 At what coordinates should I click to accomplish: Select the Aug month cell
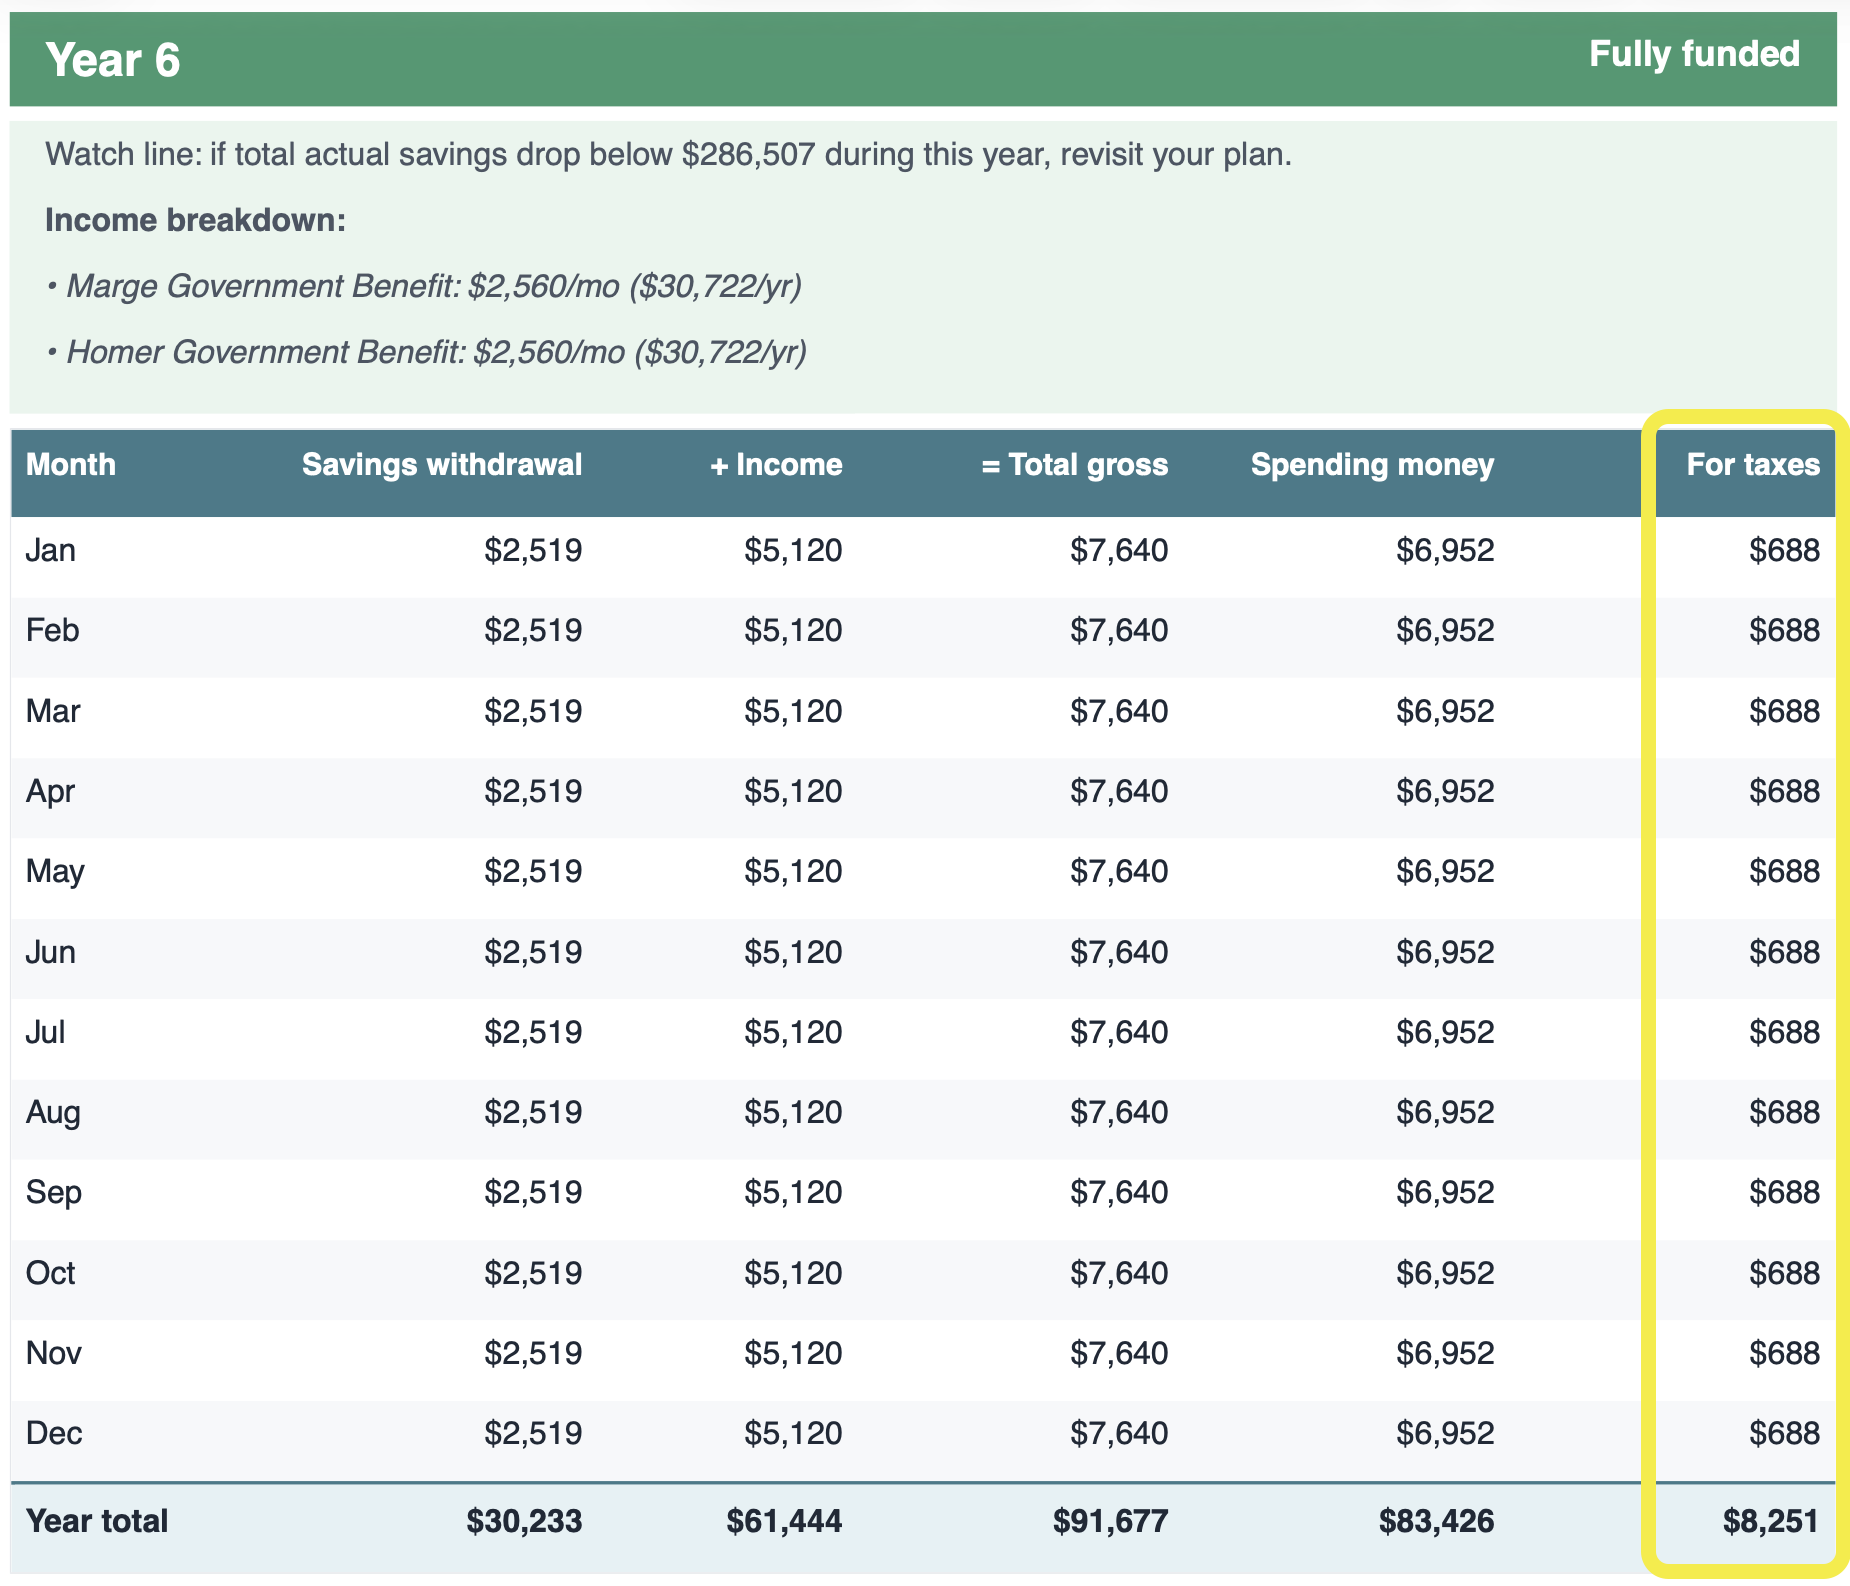coord(54,1112)
